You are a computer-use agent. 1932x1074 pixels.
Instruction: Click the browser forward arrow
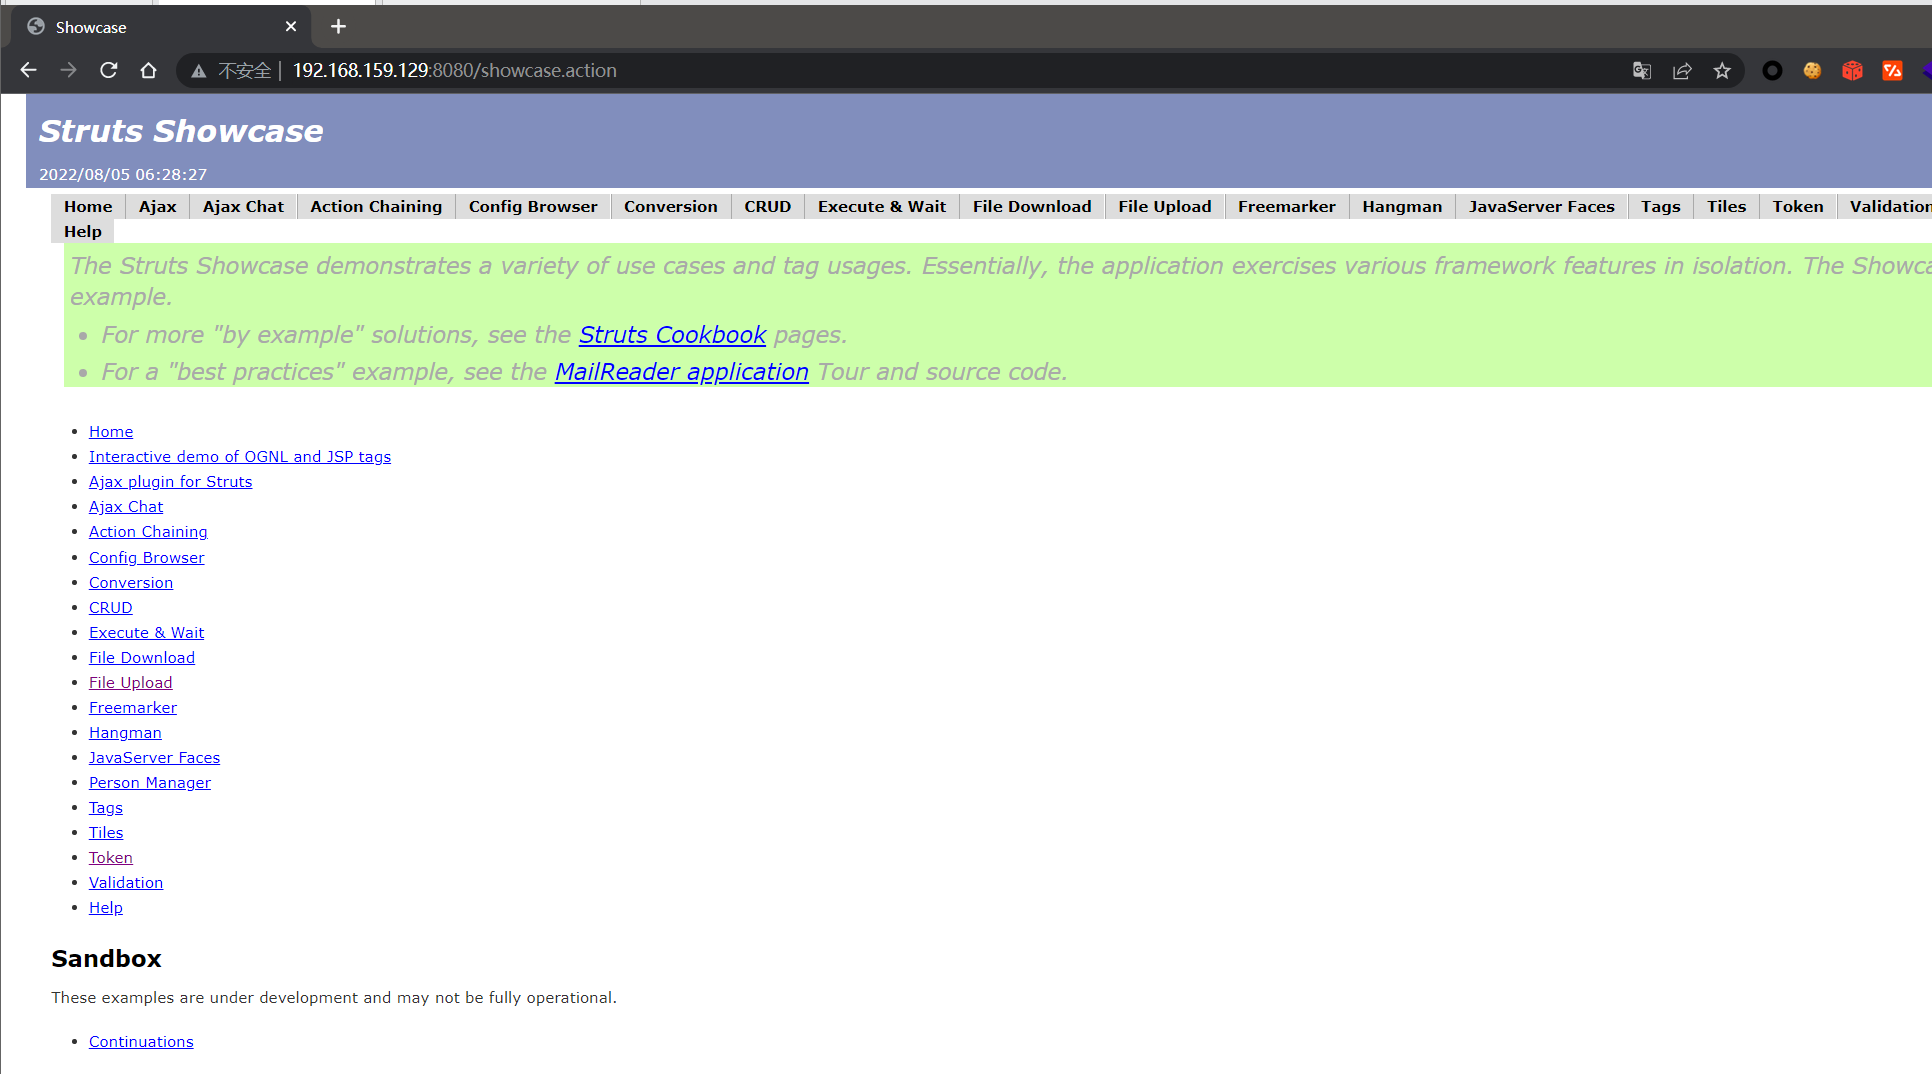pos(68,70)
